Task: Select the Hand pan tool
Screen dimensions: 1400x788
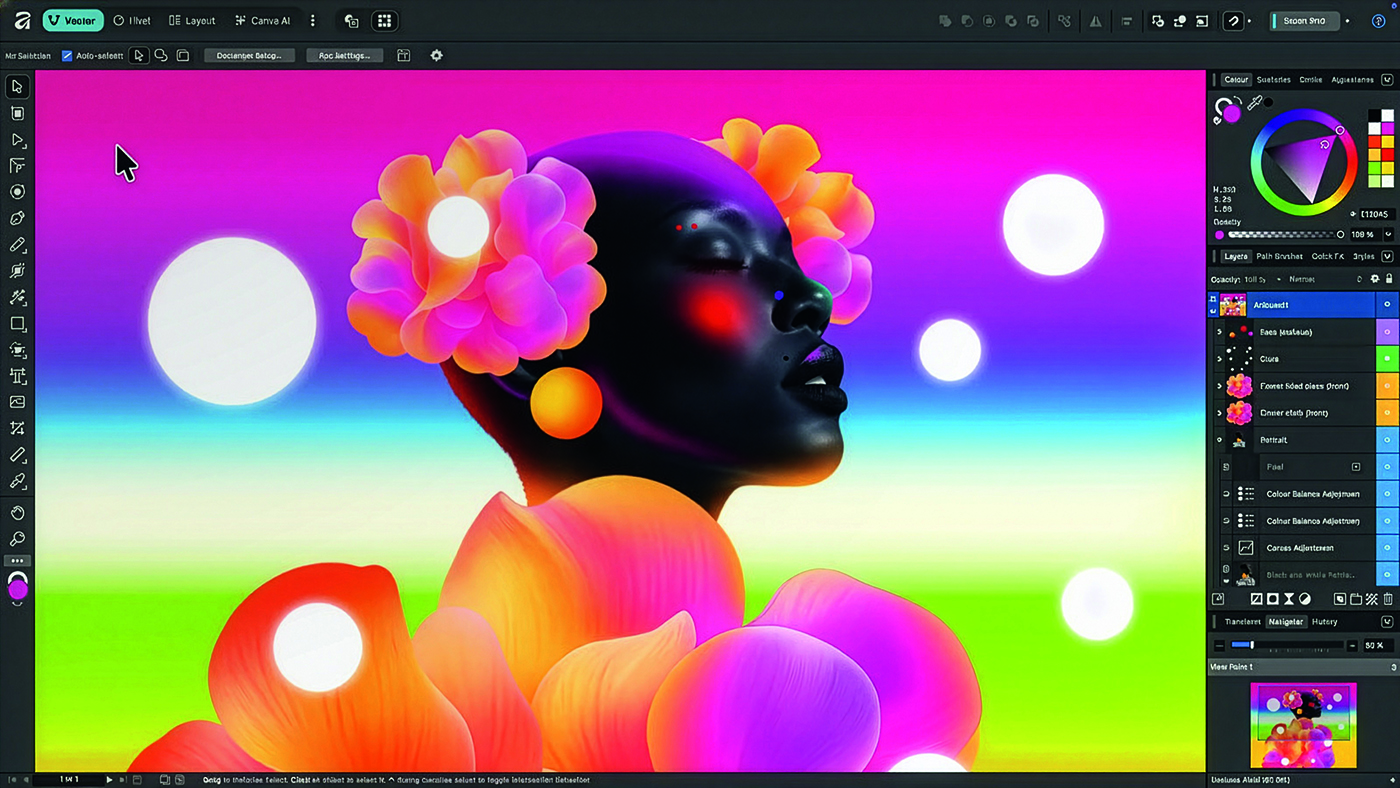Action: (17, 513)
